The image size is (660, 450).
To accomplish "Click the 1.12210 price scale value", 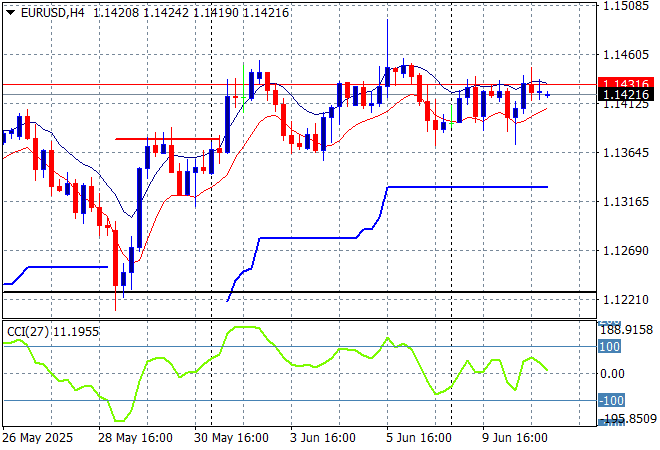I will (626, 300).
